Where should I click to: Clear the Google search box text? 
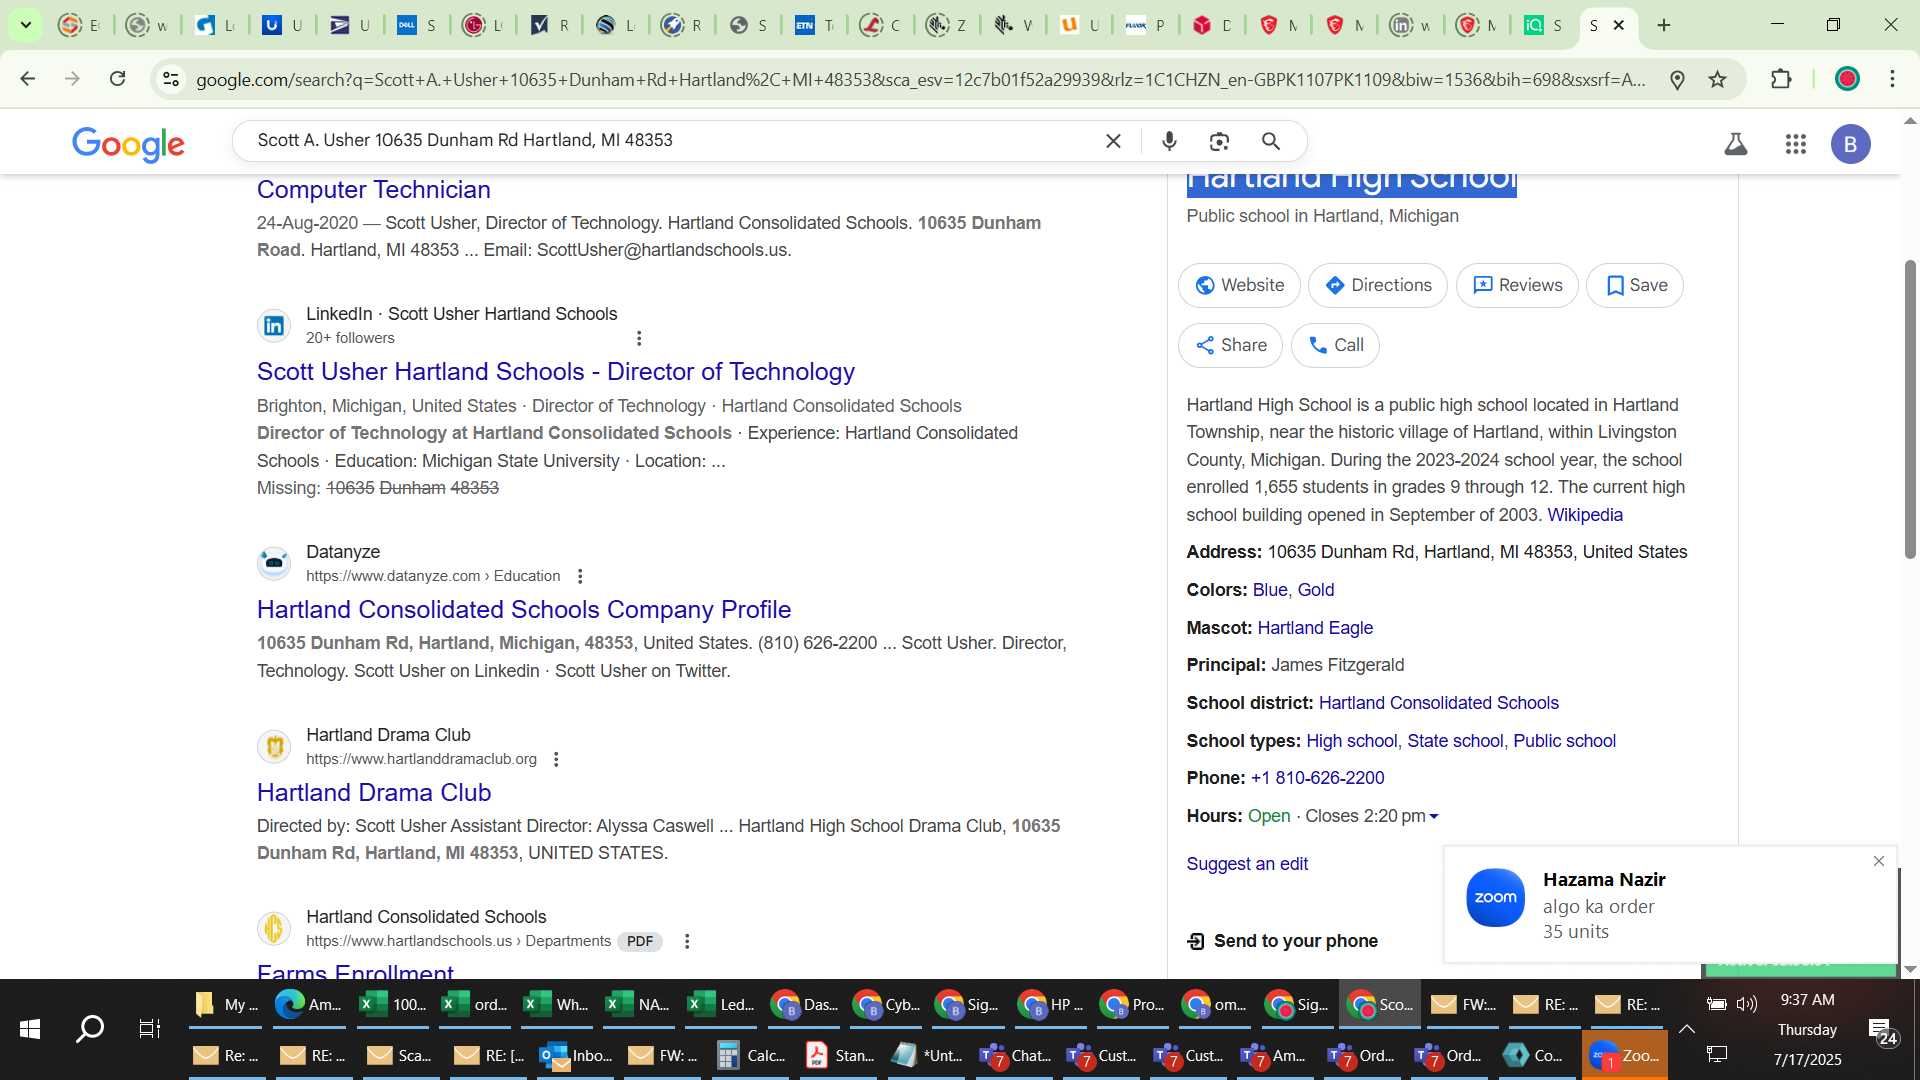pyautogui.click(x=1113, y=141)
